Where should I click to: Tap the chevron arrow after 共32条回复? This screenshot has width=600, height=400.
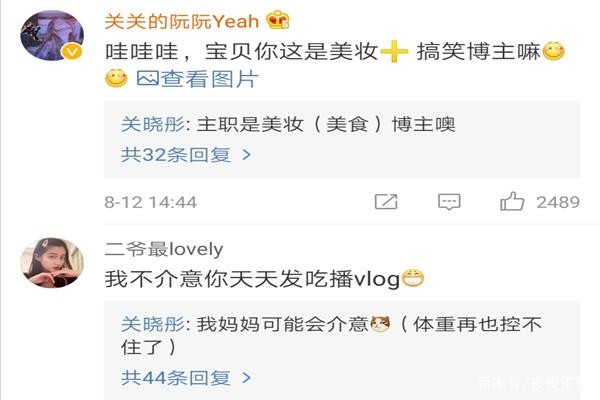[x=246, y=155]
